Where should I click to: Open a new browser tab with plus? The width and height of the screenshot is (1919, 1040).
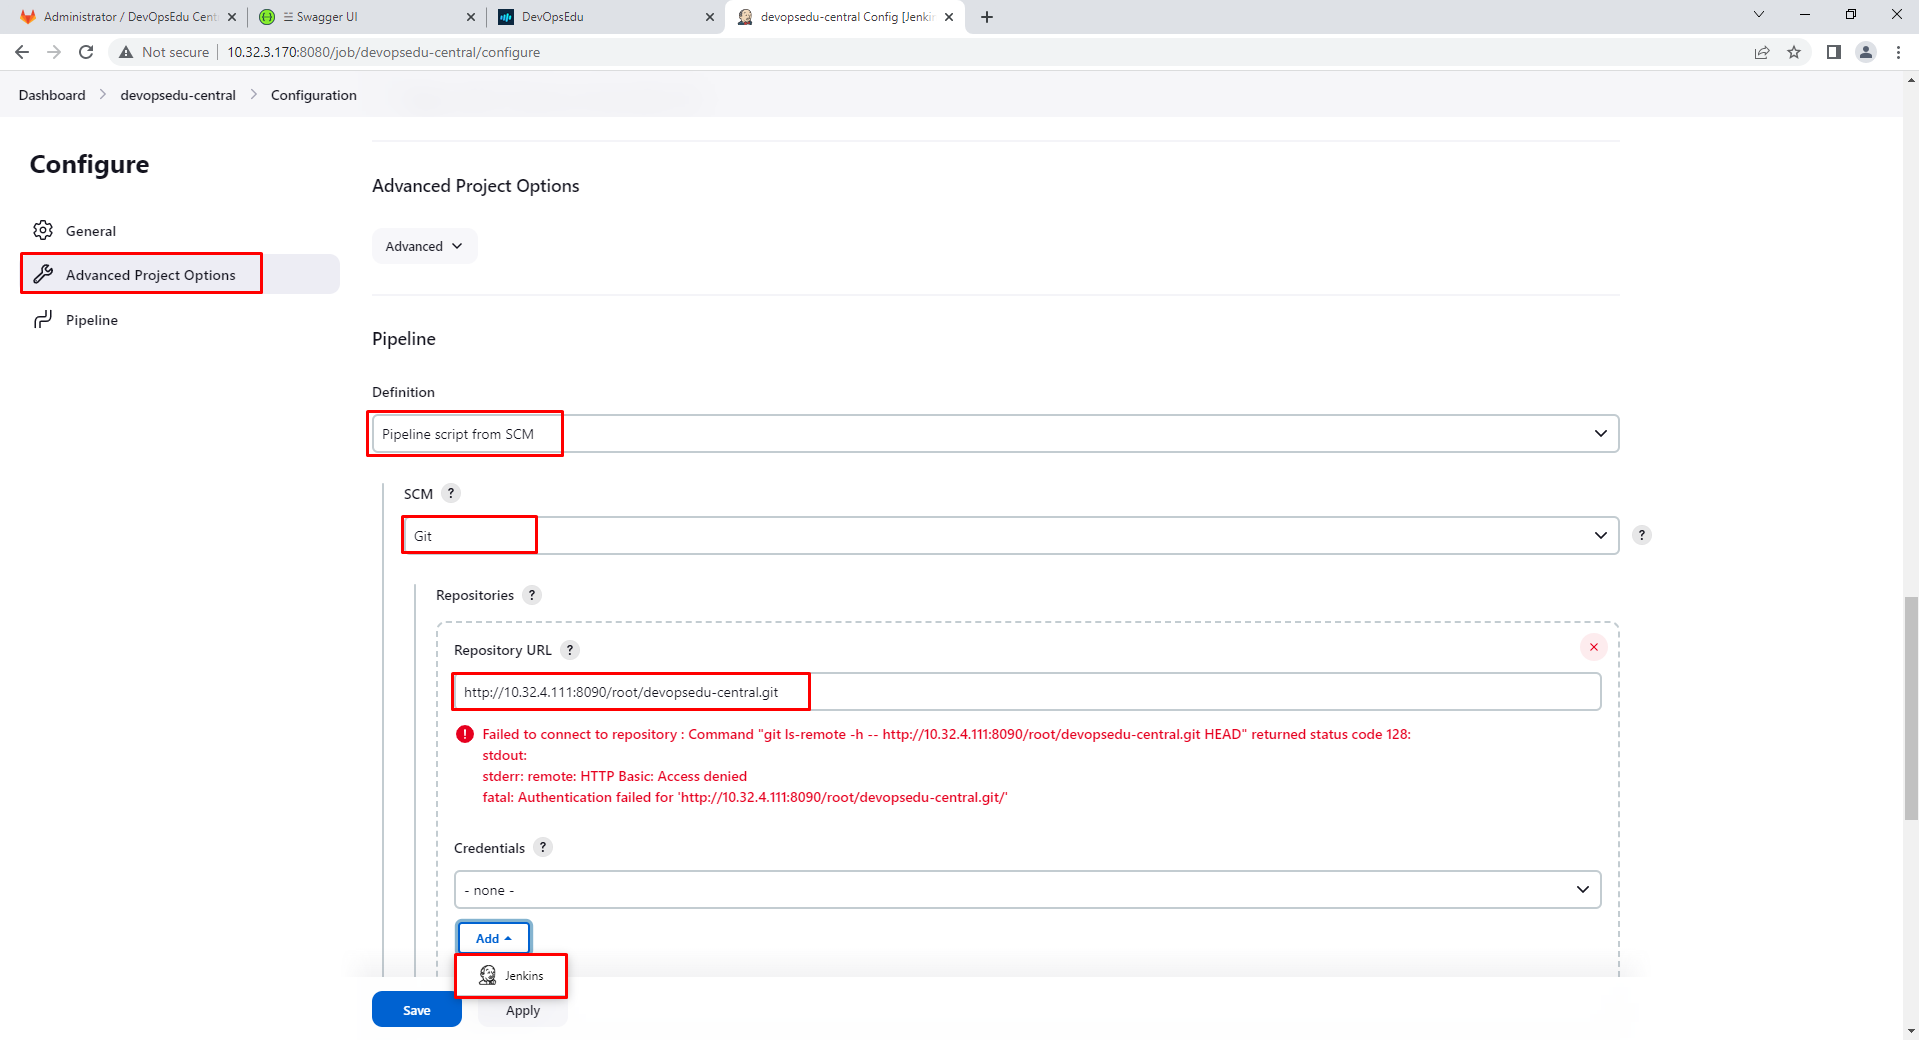tap(987, 17)
